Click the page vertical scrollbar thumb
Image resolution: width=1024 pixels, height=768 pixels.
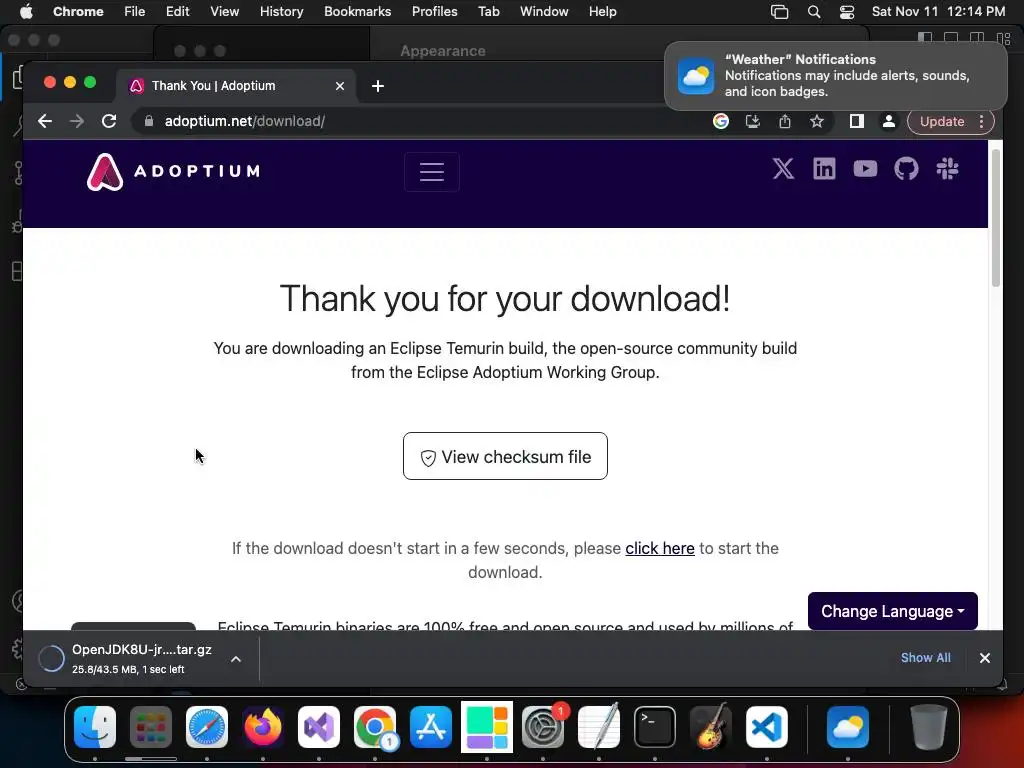(x=995, y=217)
